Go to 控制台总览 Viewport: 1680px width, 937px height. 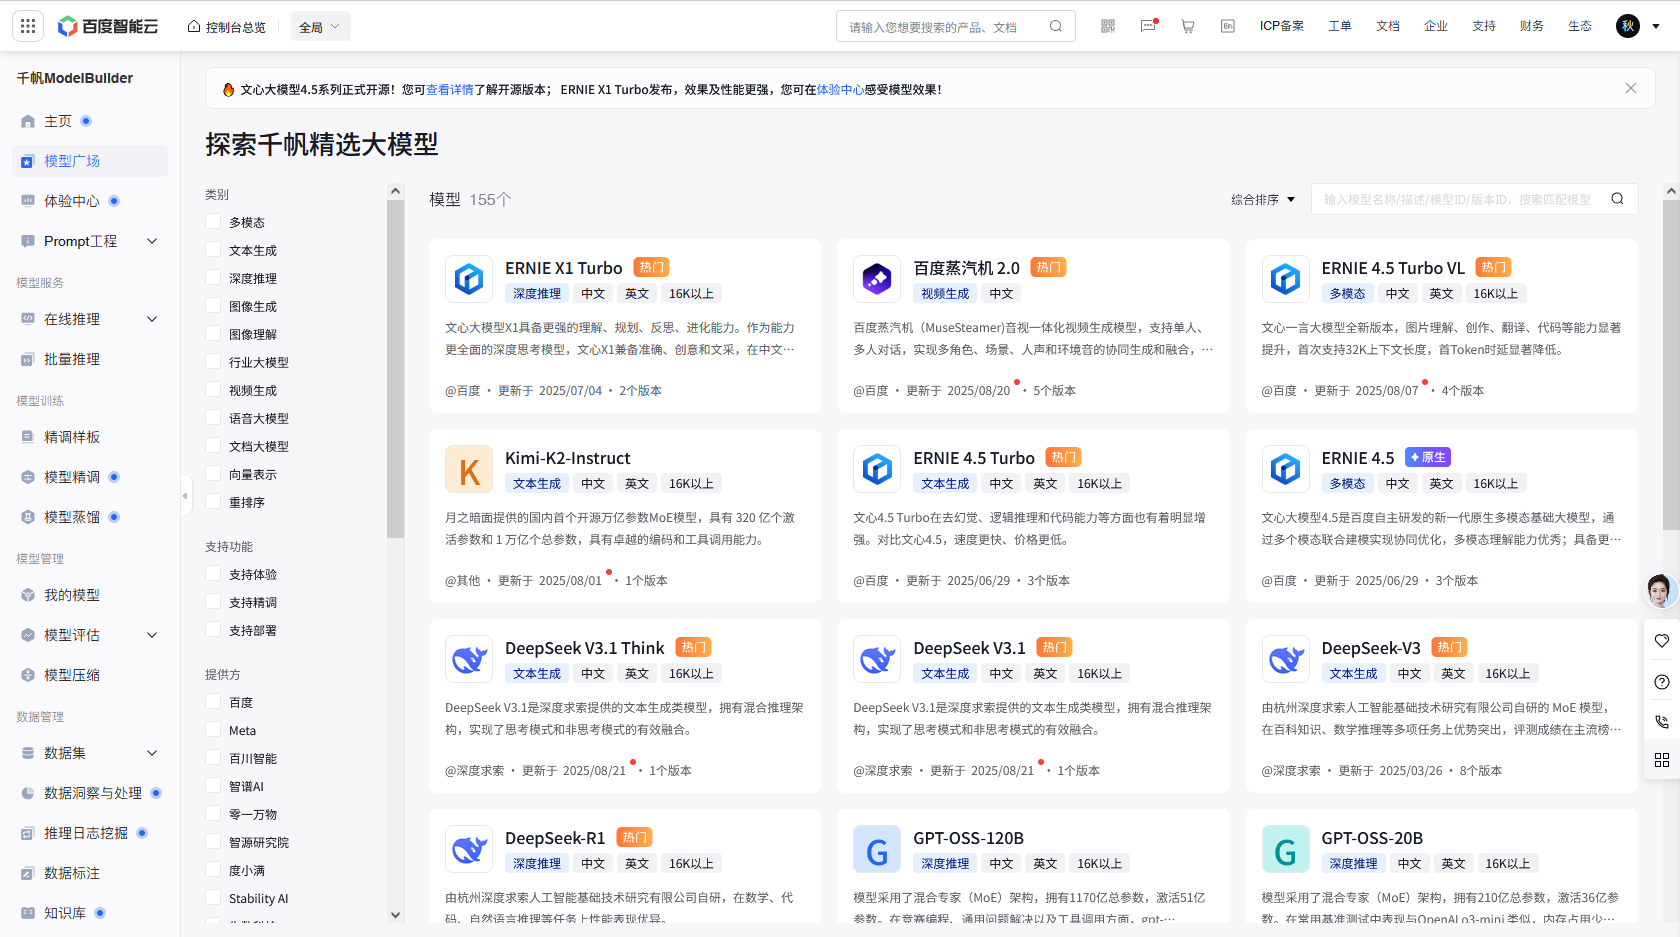tap(227, 27)
